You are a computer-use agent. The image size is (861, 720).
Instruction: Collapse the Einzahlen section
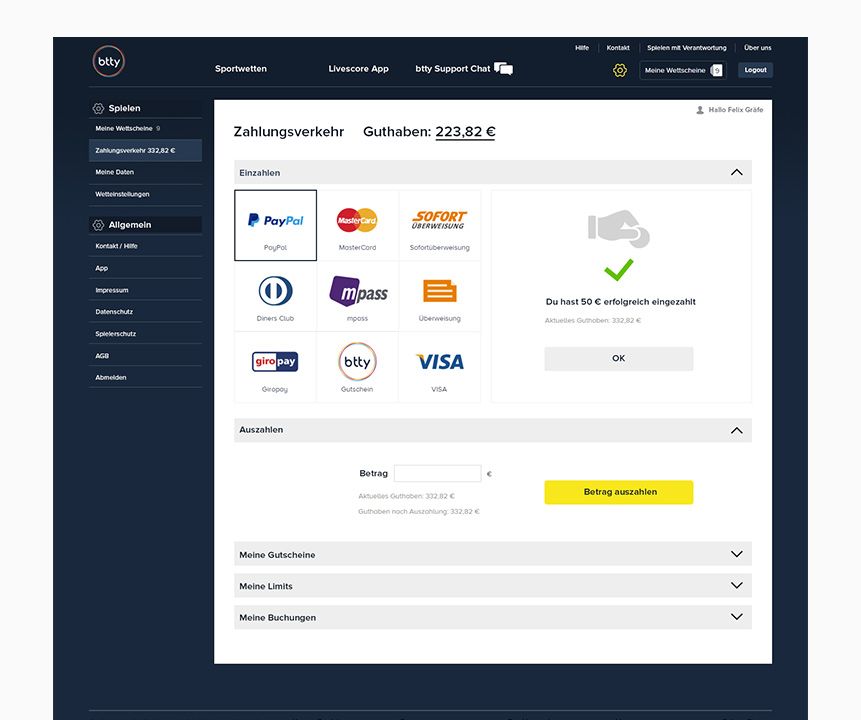(737, 173)
